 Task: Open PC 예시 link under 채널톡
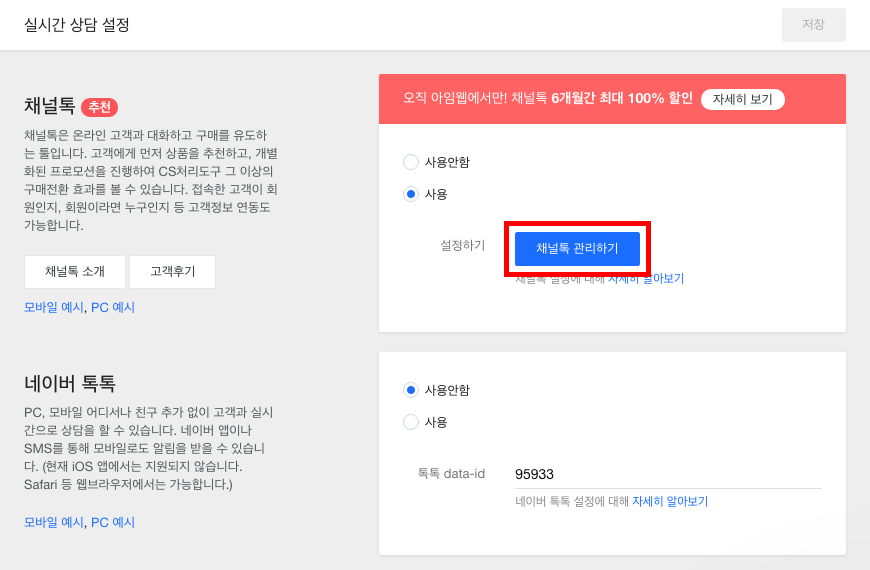point(113,307)
